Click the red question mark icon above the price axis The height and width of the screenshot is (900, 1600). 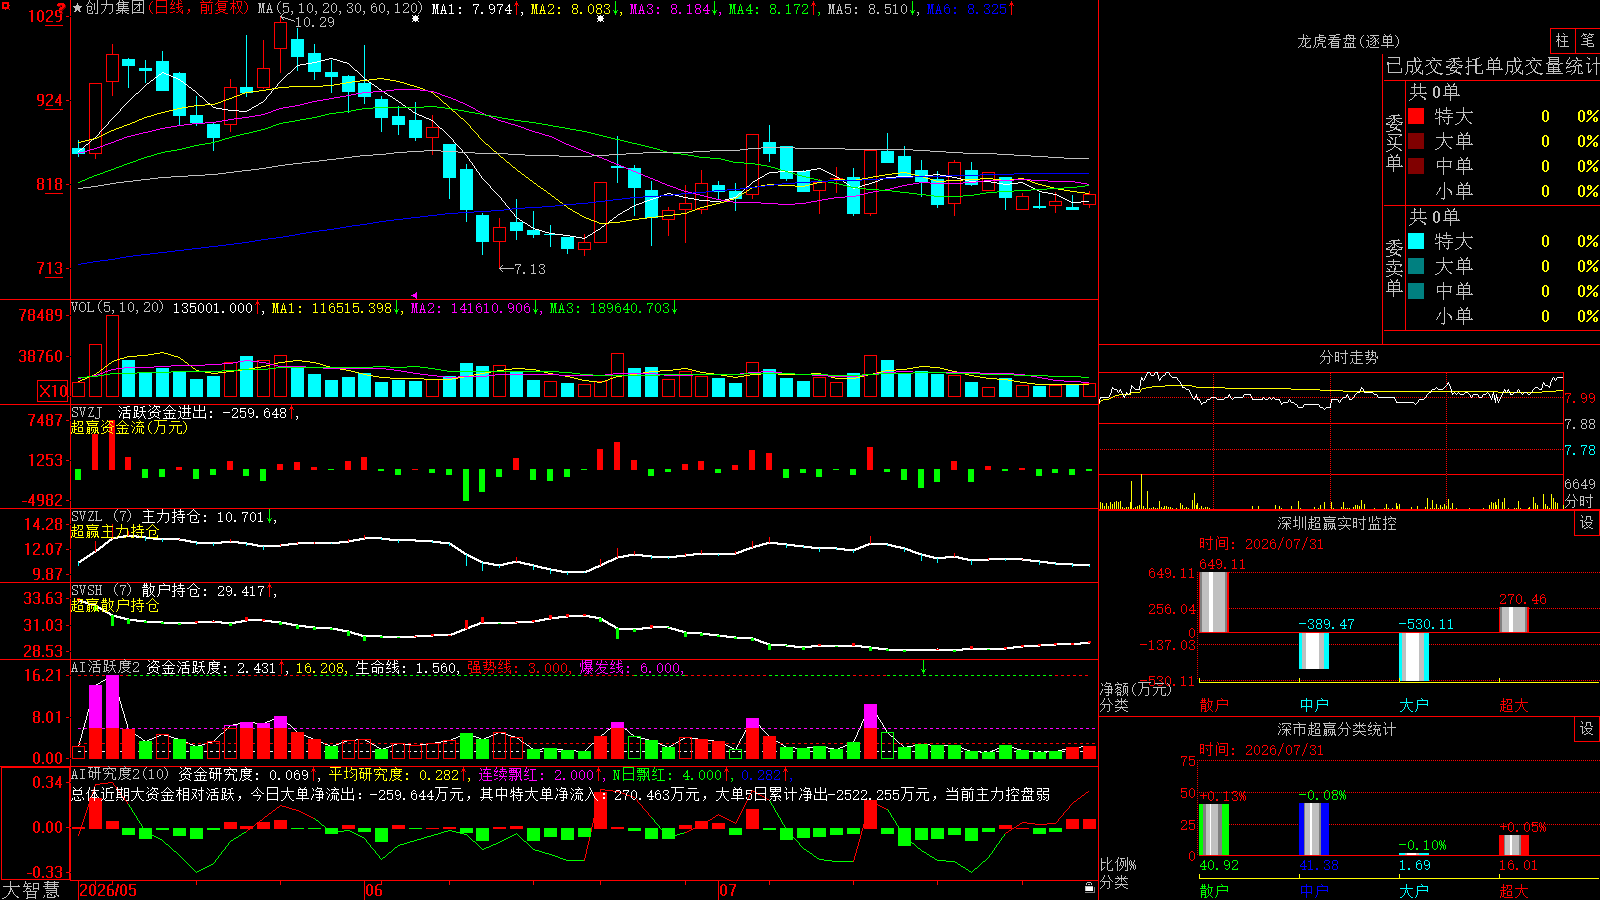[62, 8]
